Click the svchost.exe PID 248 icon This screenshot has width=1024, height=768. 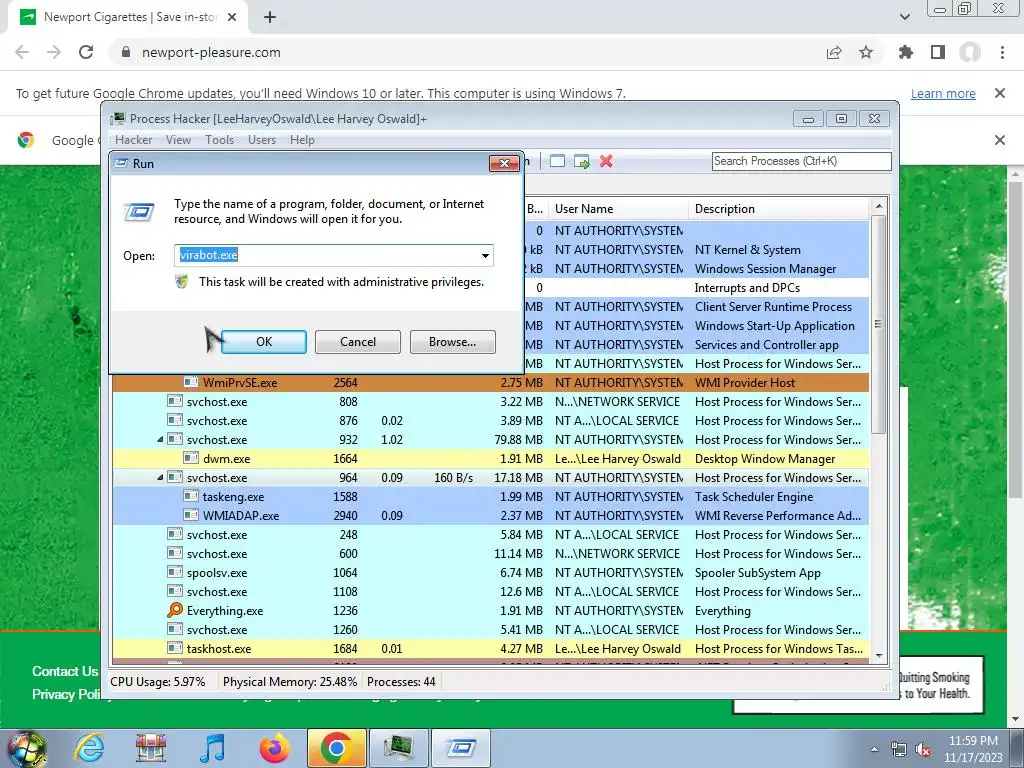[x=174, y=534]
